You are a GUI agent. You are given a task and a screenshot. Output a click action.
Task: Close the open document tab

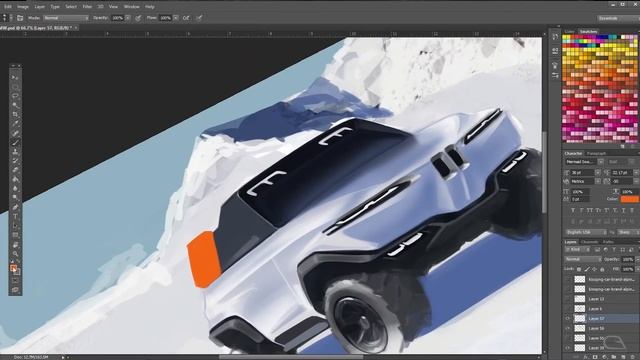(x=76, y=28)
